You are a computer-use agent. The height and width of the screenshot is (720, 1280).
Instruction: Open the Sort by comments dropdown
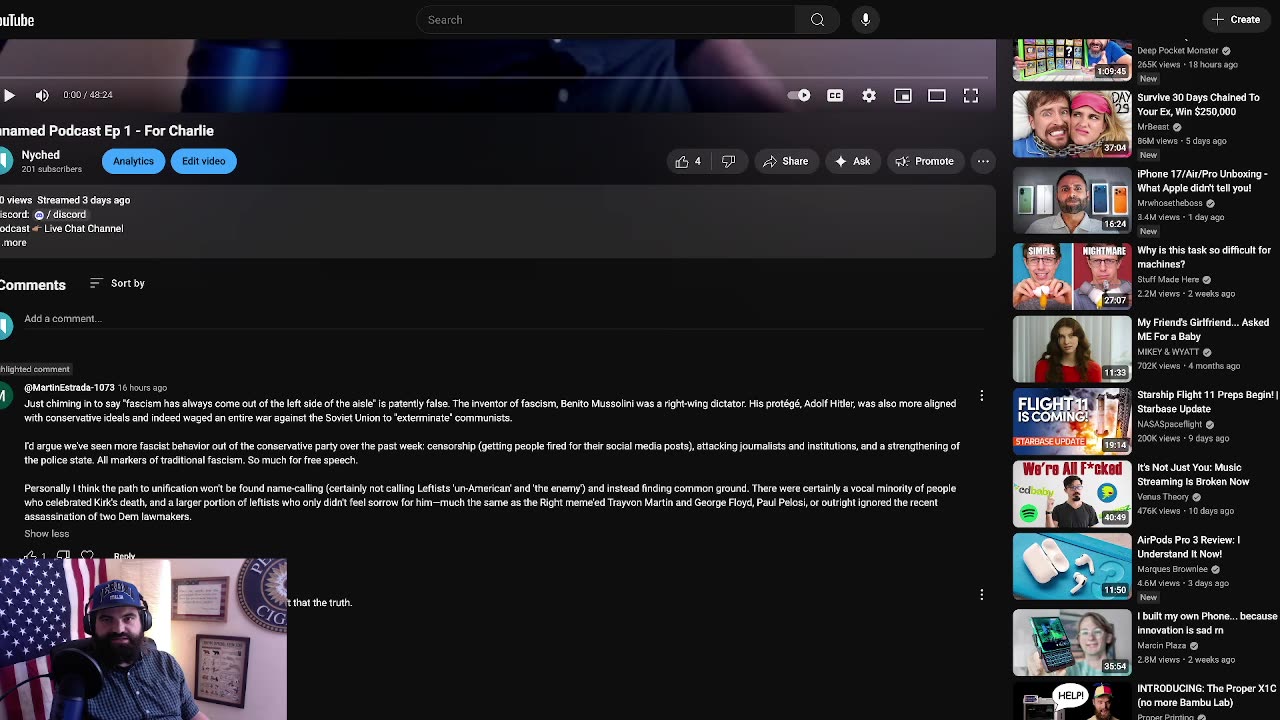(117, 284)
